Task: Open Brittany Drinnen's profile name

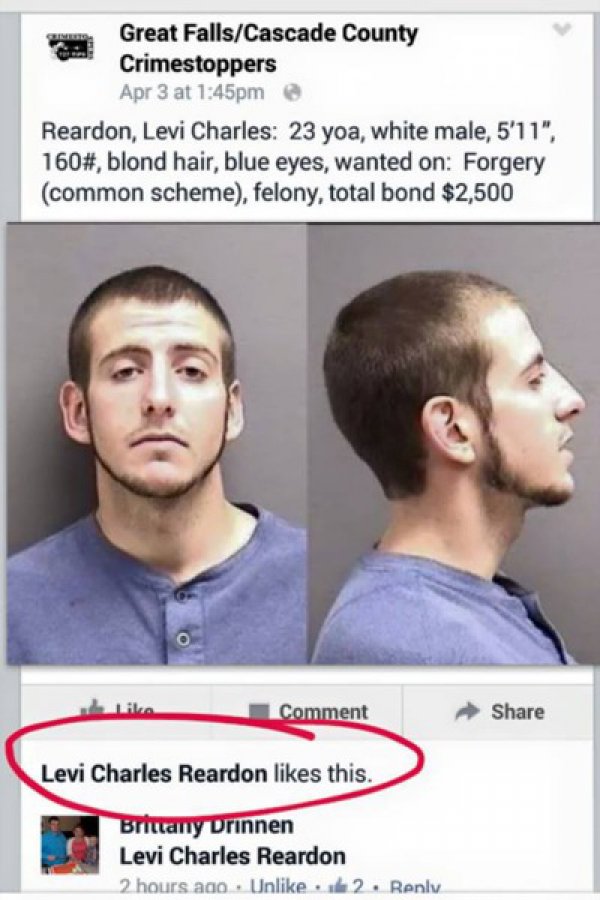Action: (x=207, y=825)
